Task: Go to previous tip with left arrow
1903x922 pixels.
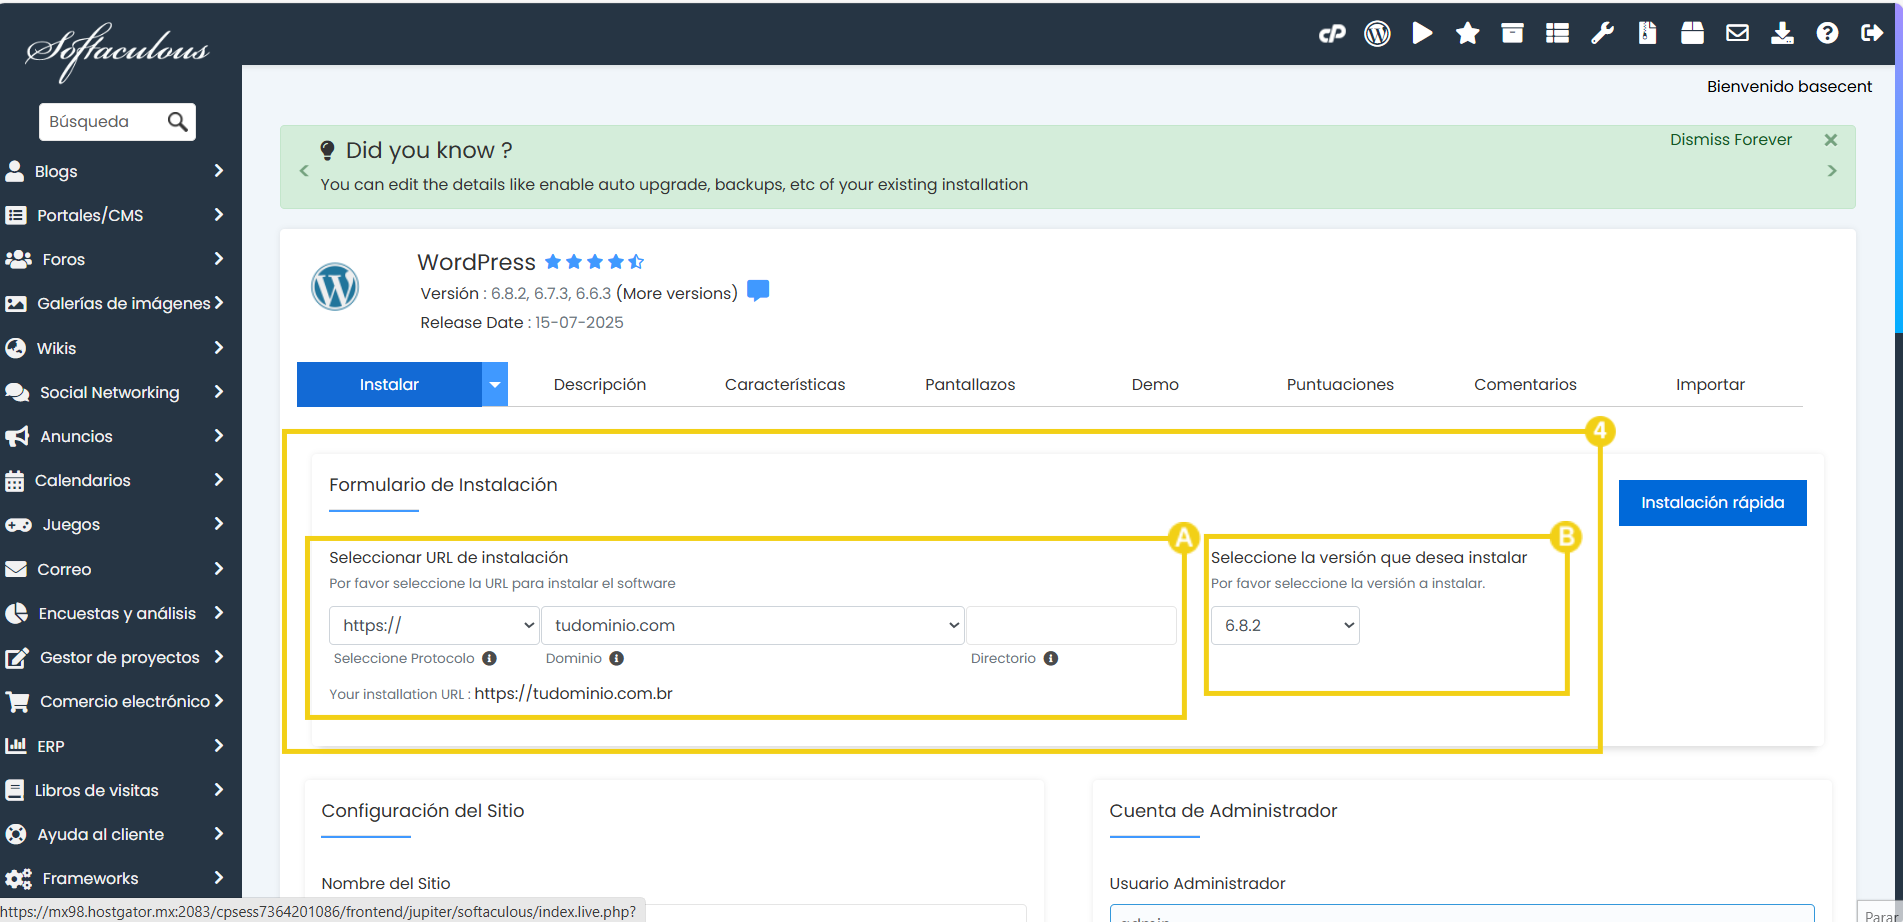Action: click(304, 171)
